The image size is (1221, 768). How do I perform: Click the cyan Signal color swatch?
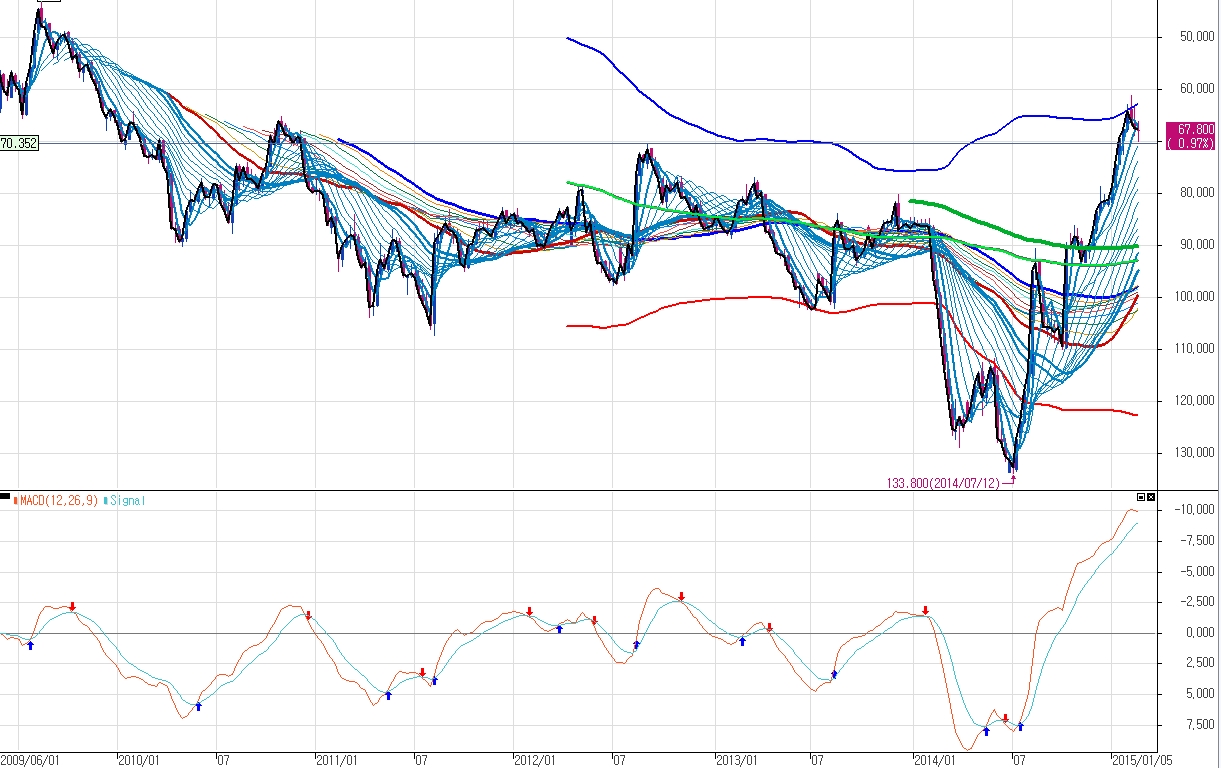105,500
